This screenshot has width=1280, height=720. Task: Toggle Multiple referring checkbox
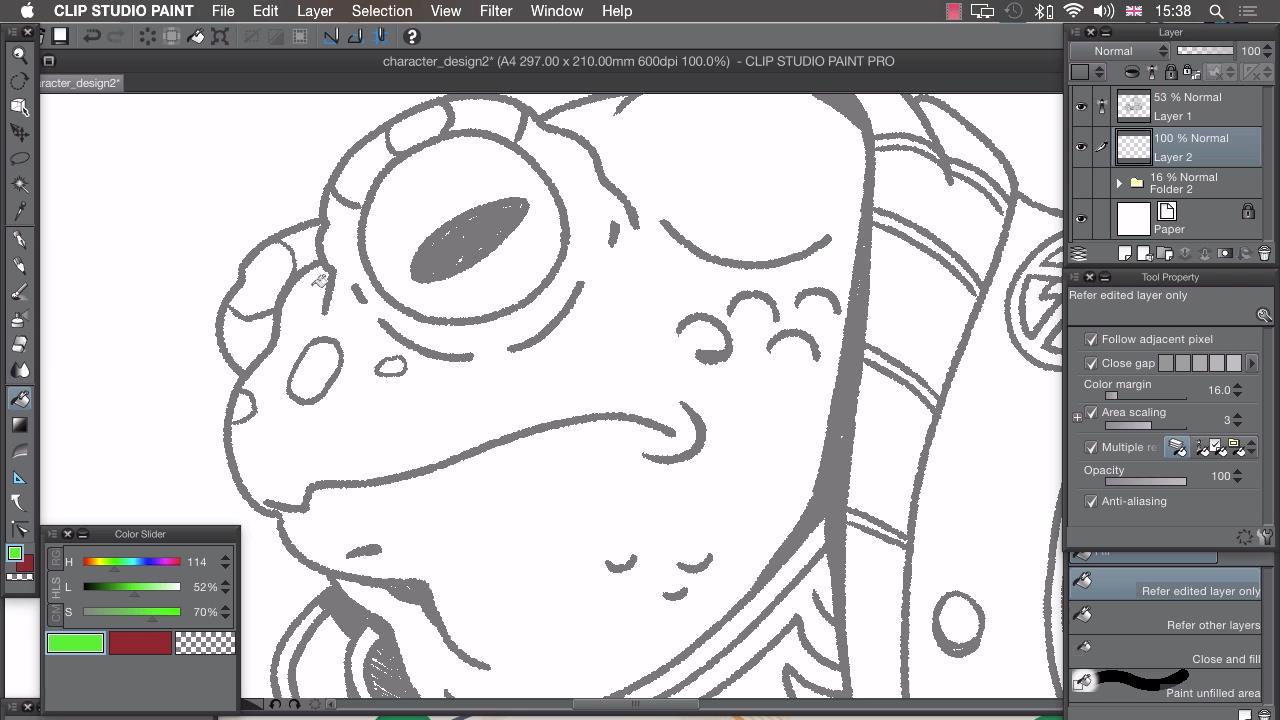pyautogui.click(x=1091, y=447)
